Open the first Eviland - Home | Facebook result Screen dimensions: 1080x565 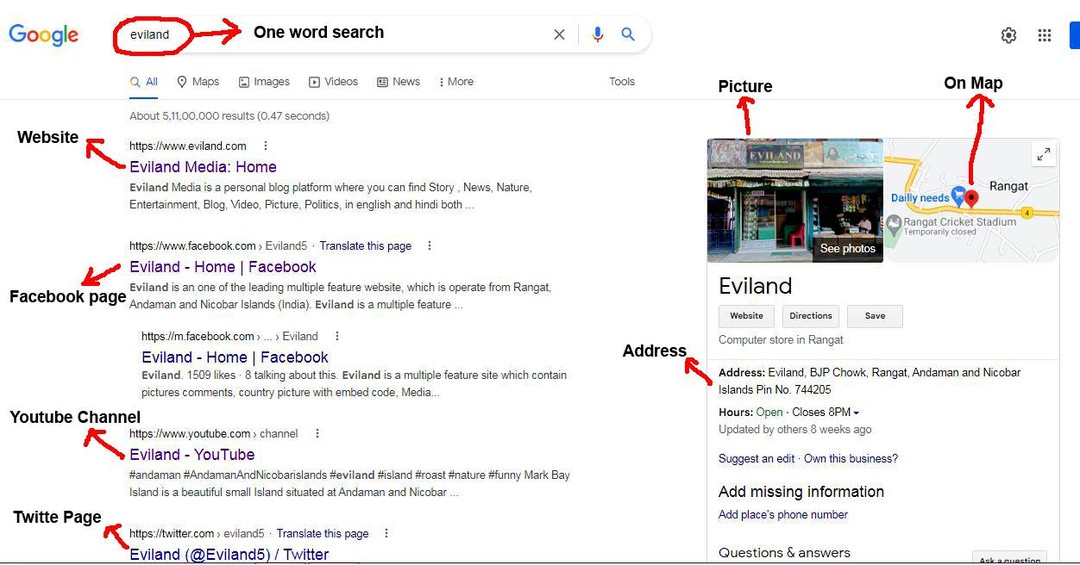[222, 267]
